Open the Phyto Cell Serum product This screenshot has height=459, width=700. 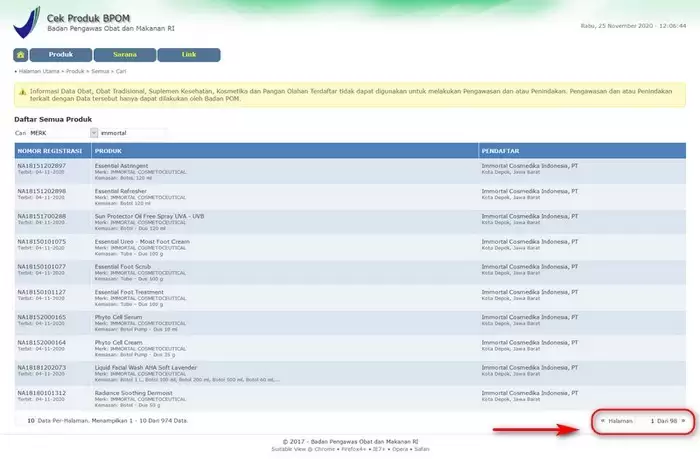118,317
